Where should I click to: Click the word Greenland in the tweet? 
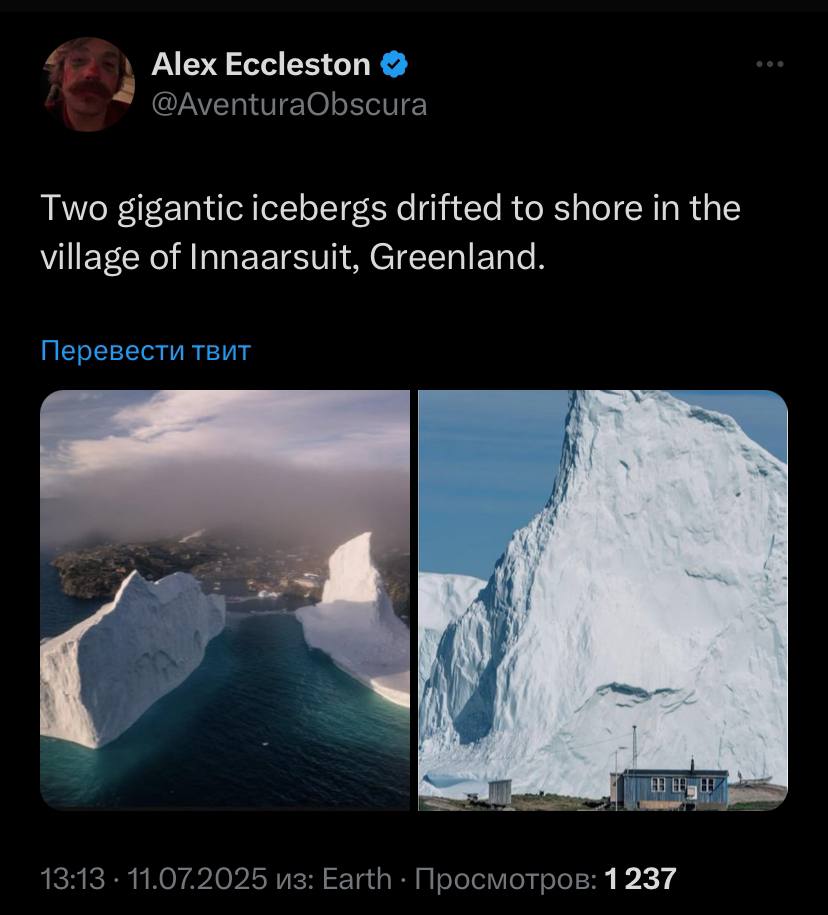click(x=453, y=257)
